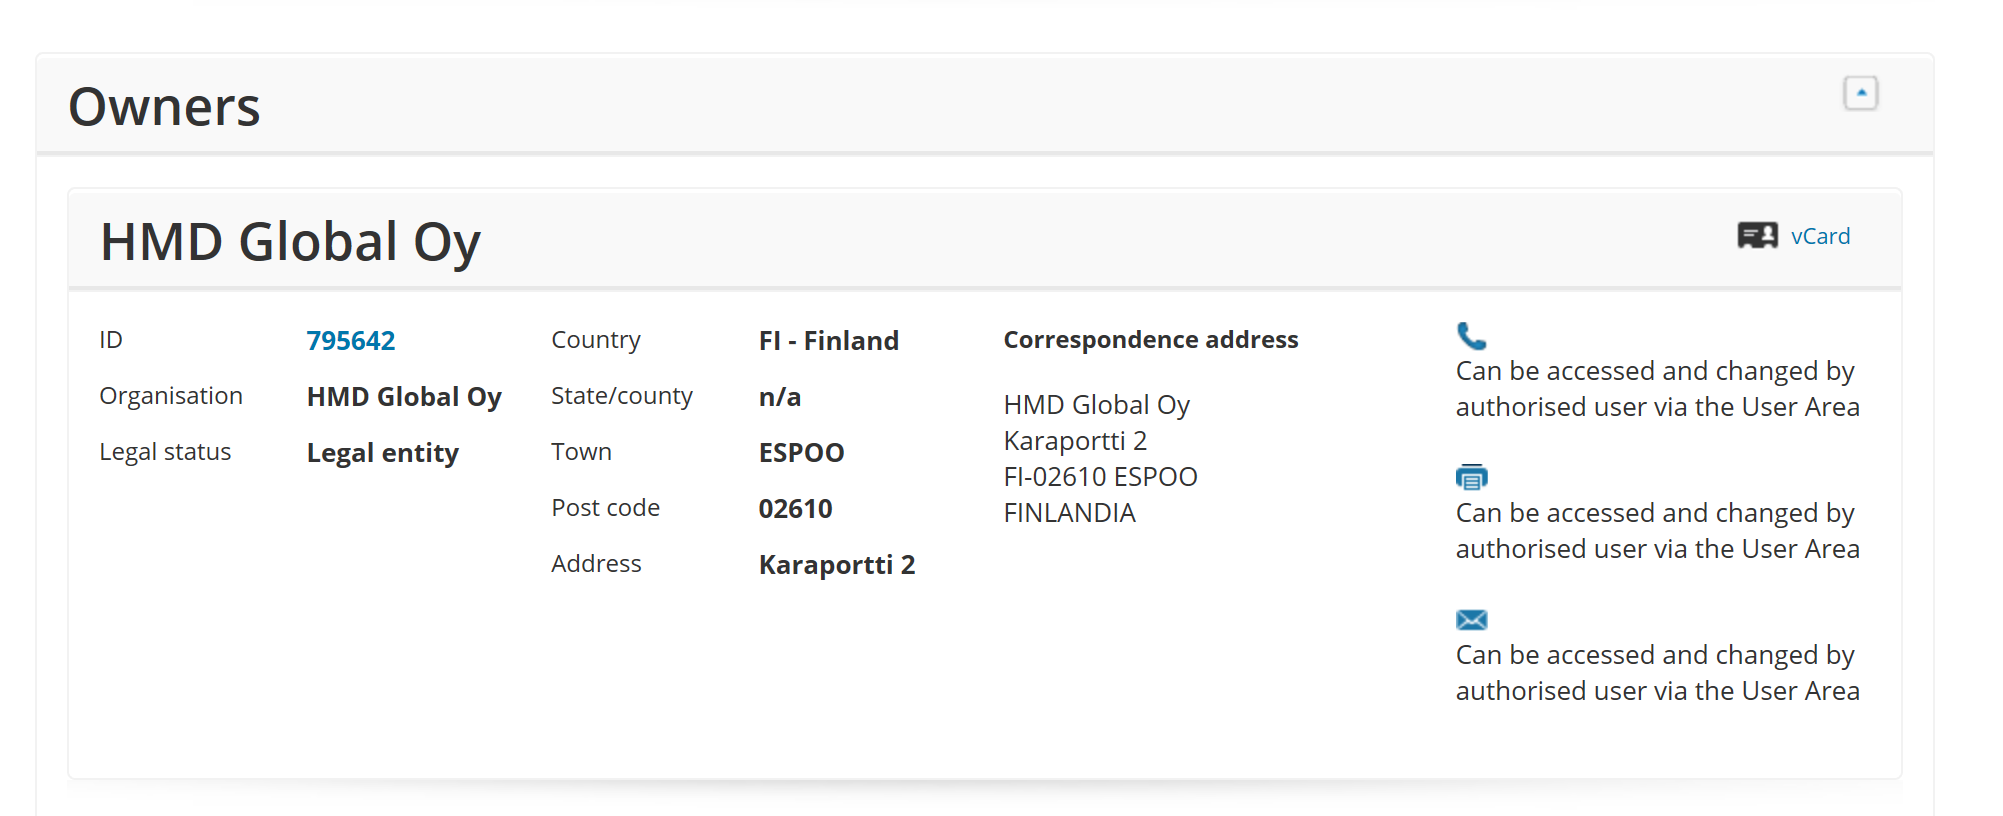Screen dimensions: 2003x816
Task: Select the Post code value 02610
Action: click(795, 508)
